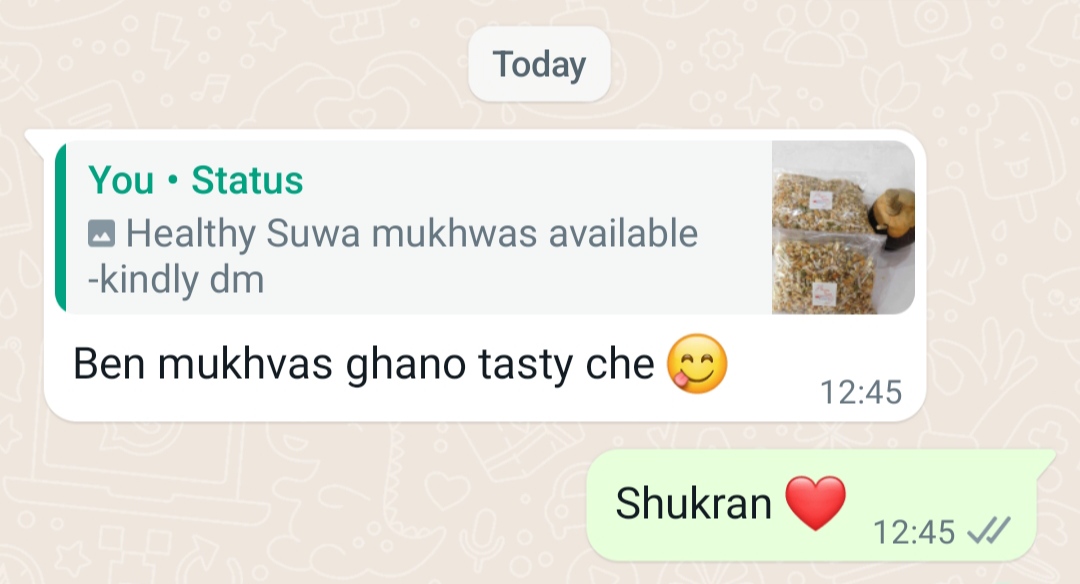Click the word tasty in the message
1080x584 pixels.
click(526, 365)
